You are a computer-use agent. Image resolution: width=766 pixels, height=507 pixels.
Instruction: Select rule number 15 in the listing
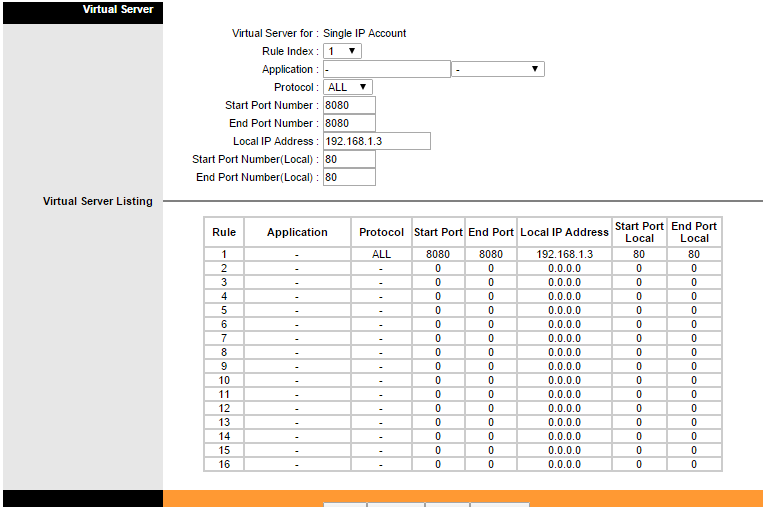click(224, 450)
